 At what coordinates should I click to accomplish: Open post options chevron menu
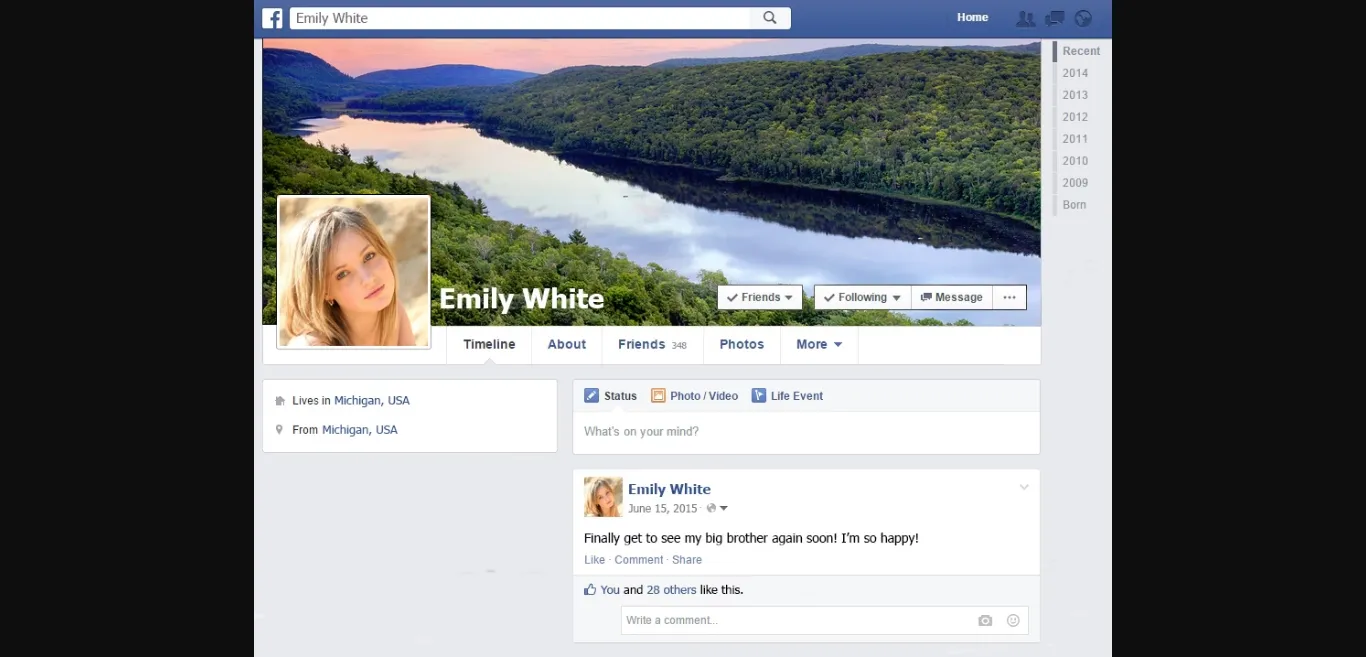[x=1024, y=488]
